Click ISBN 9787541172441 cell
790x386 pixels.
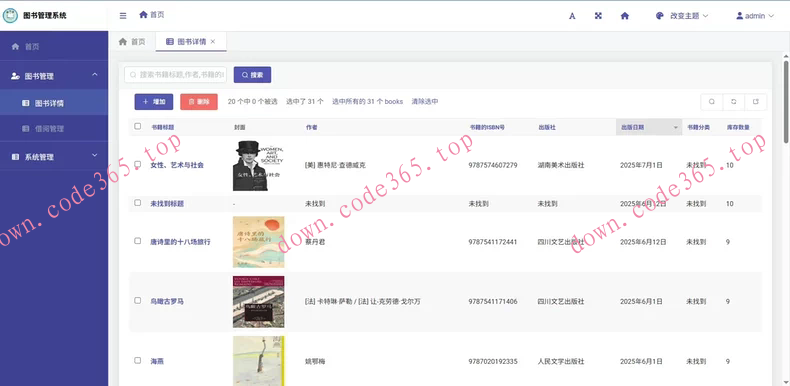coord(493,242)
